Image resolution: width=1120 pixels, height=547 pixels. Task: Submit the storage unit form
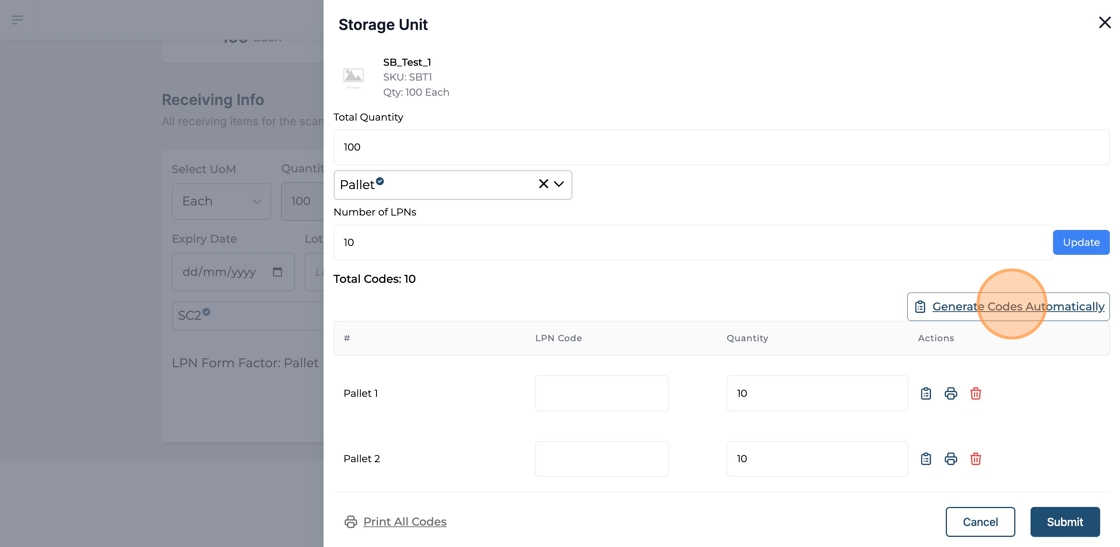point(1064,522)
